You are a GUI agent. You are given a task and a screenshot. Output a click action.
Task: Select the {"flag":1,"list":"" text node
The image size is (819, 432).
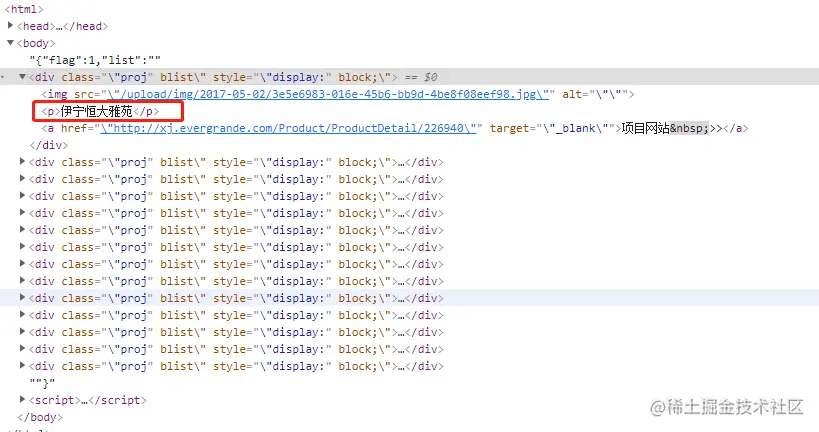(x=95, y=60)
